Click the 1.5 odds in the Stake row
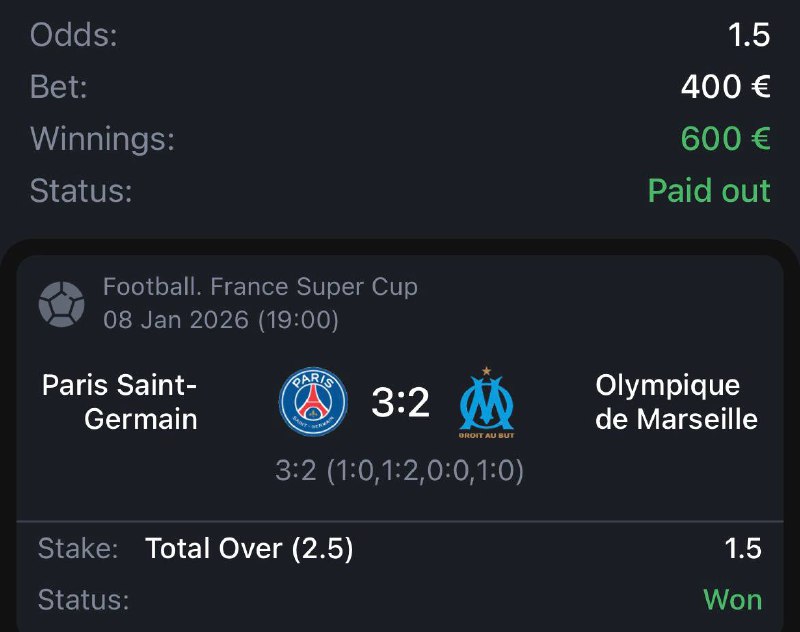Image resolution: width=800 pixels, height=632 pixels. tap(742, 548)
